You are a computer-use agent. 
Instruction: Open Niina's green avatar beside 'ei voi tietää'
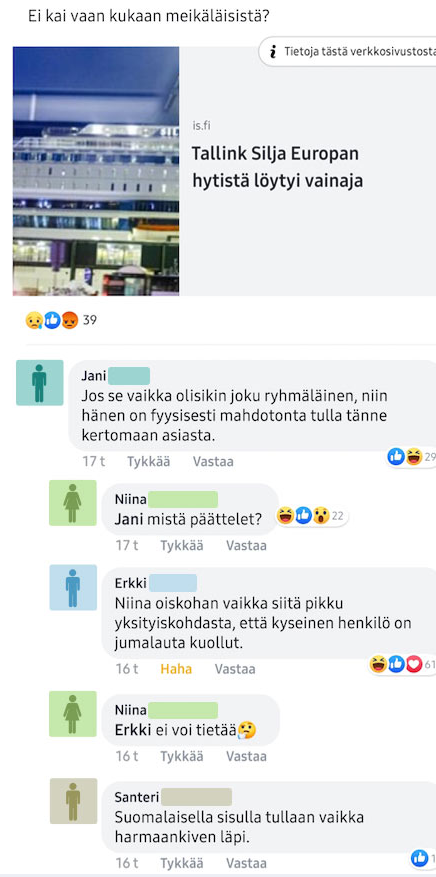click(x=73, y=714)
